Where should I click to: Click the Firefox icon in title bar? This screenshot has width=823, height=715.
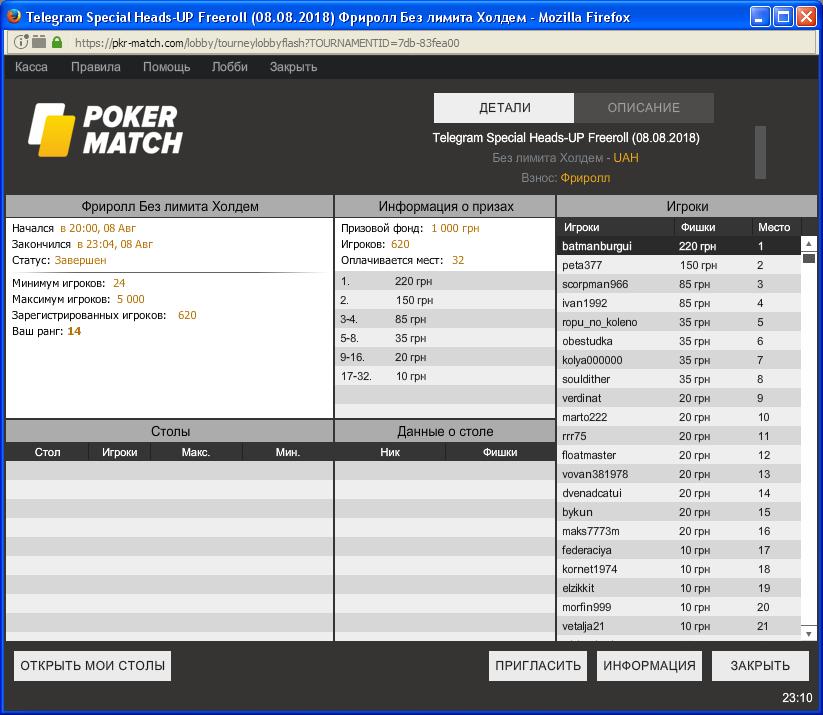coord(14,17)
